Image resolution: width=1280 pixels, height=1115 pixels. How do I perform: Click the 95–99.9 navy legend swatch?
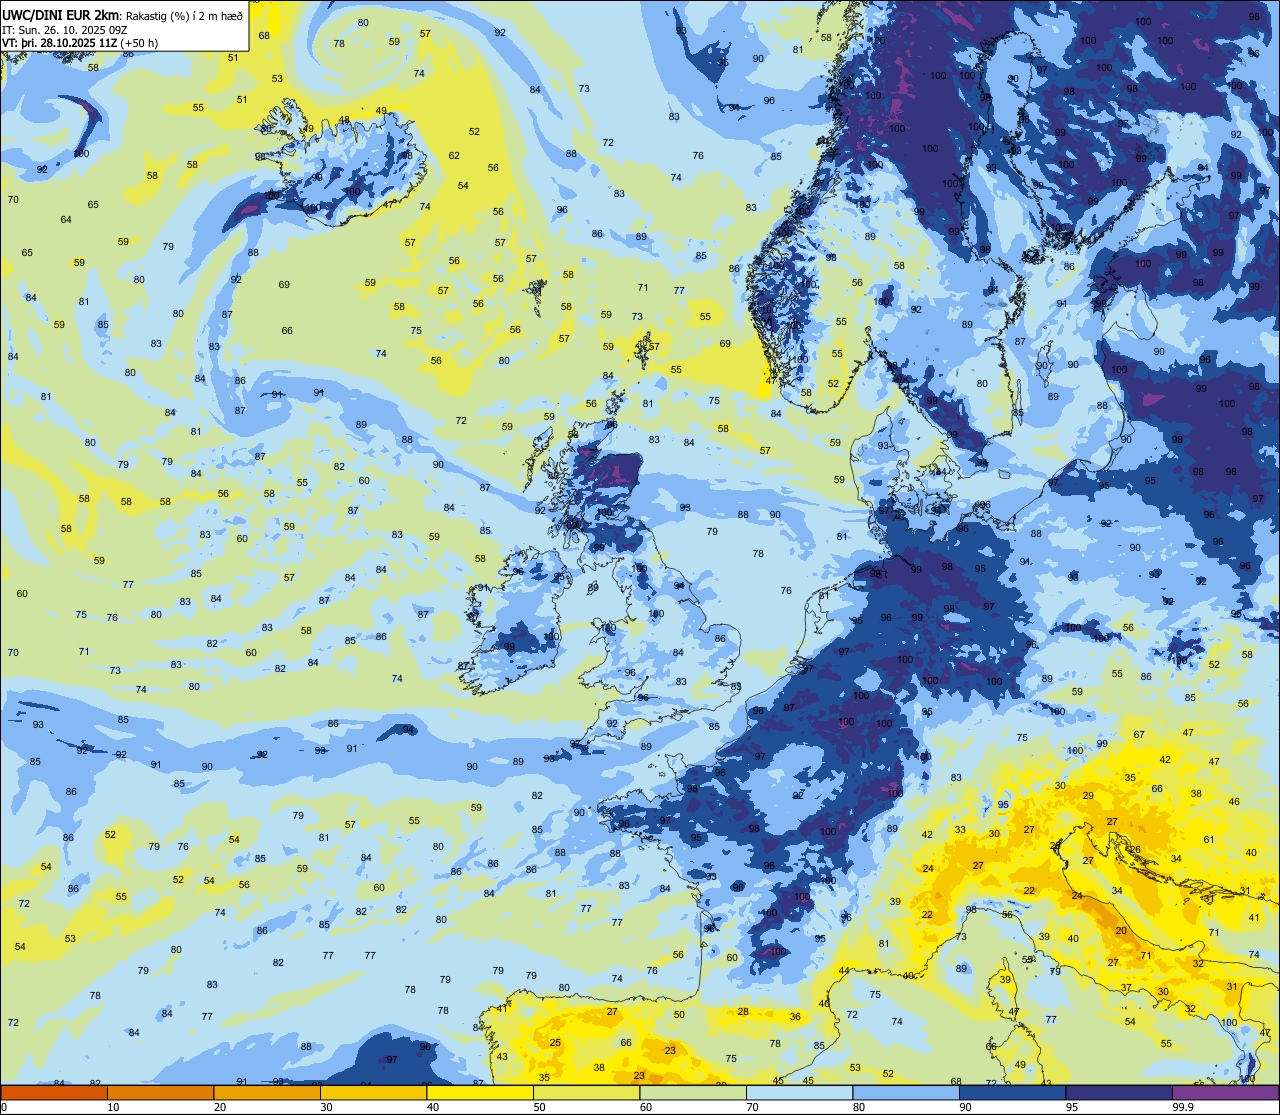point(1119,1092)
